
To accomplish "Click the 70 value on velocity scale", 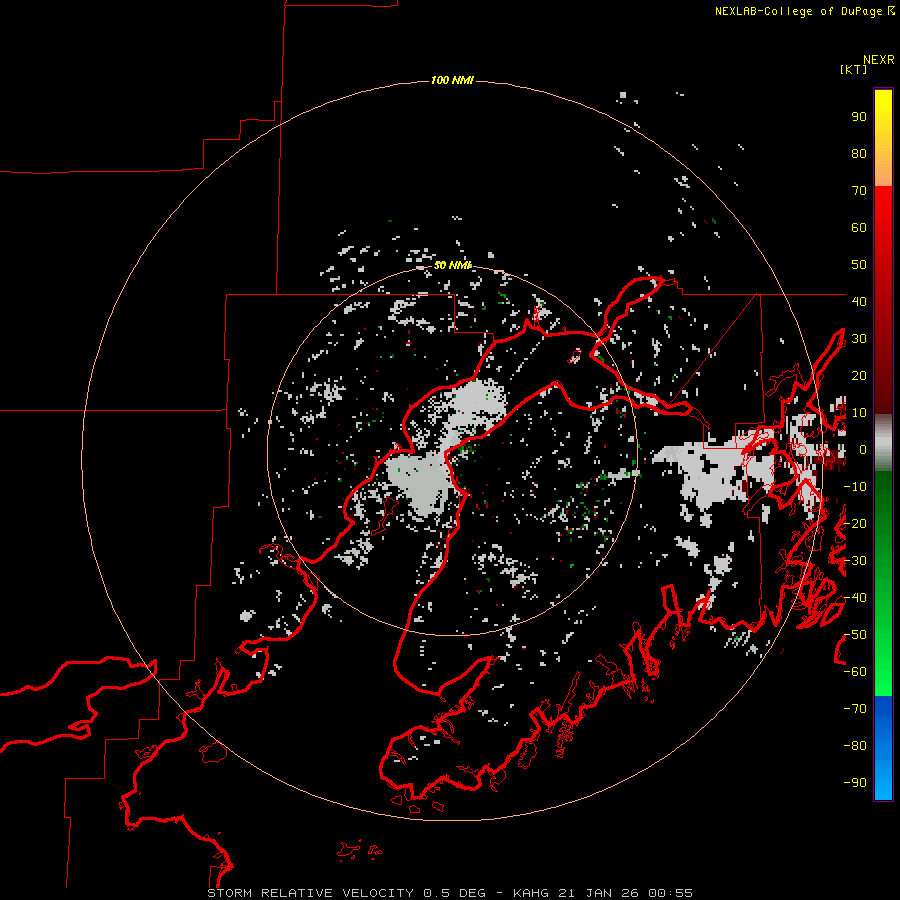I will (x=859, y=191).
